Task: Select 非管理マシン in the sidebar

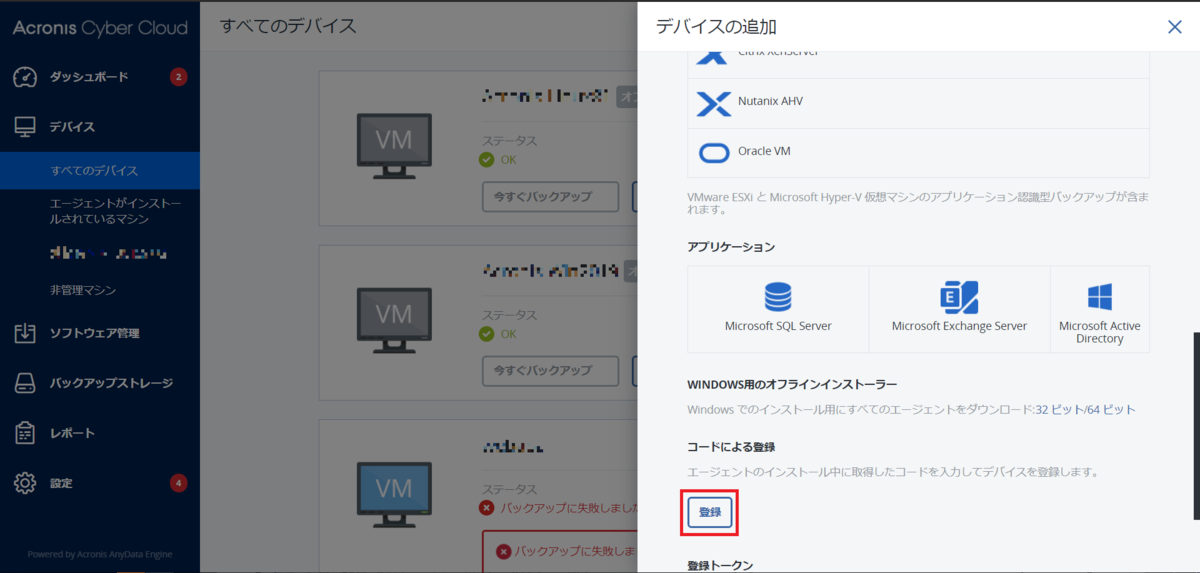Action: [83, 291]
